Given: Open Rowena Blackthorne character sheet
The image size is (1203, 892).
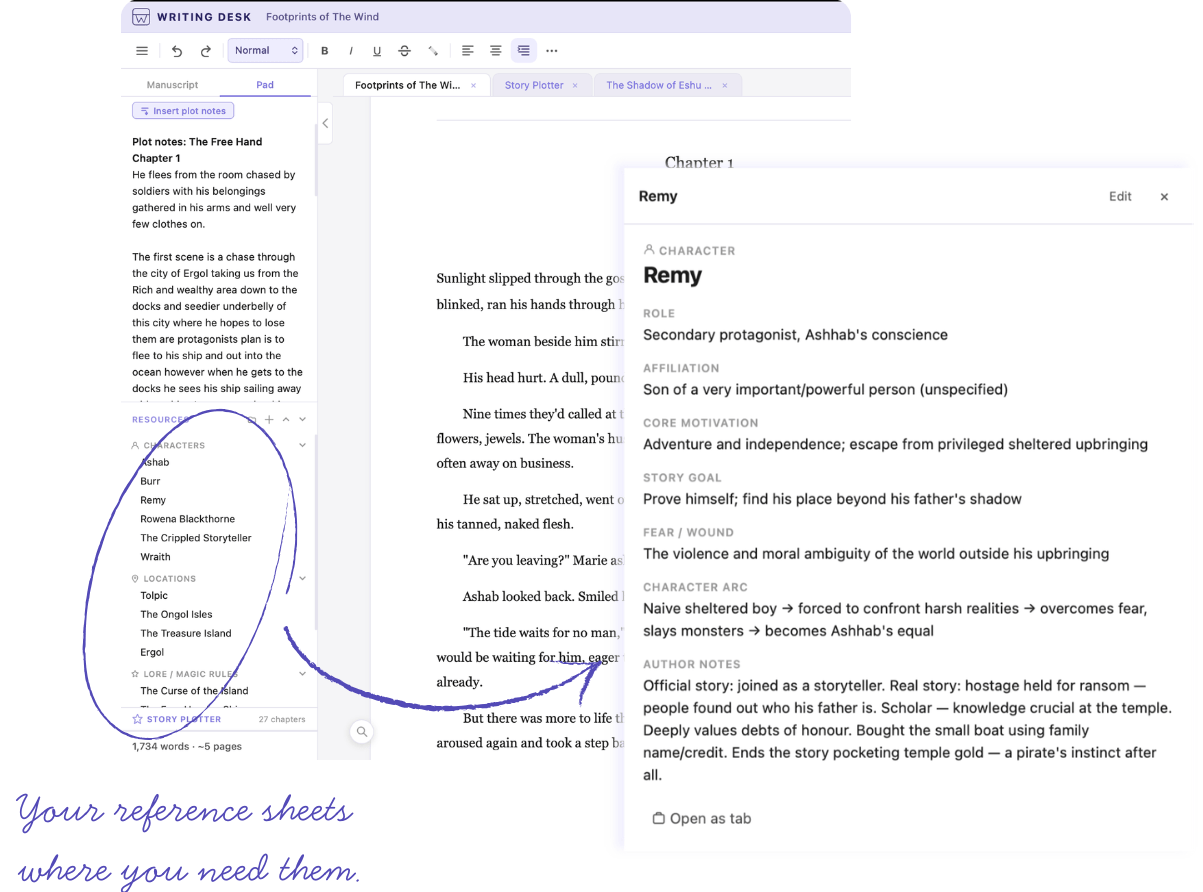Looking at the screenshot, I should (187, 519).
